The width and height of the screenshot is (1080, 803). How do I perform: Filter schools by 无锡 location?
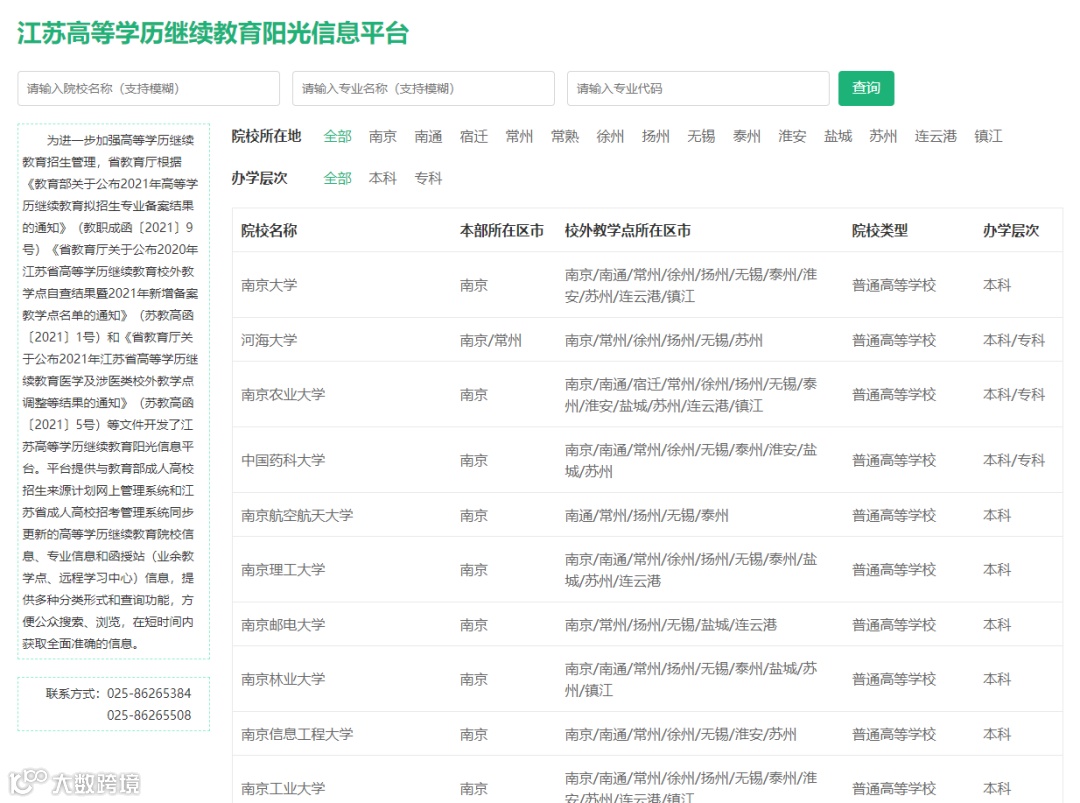701,136
